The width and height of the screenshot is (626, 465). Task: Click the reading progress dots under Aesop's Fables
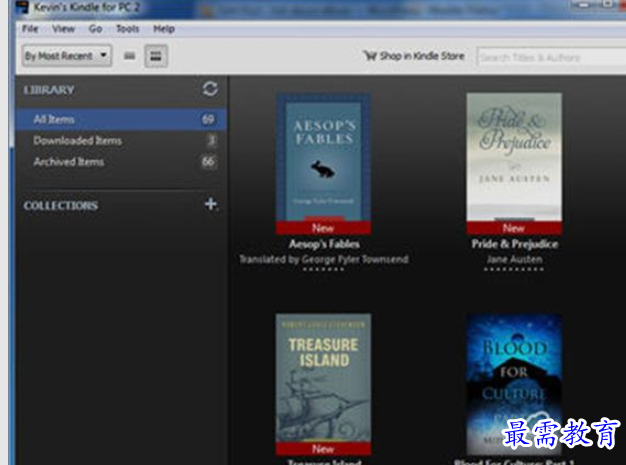[323, 269]
